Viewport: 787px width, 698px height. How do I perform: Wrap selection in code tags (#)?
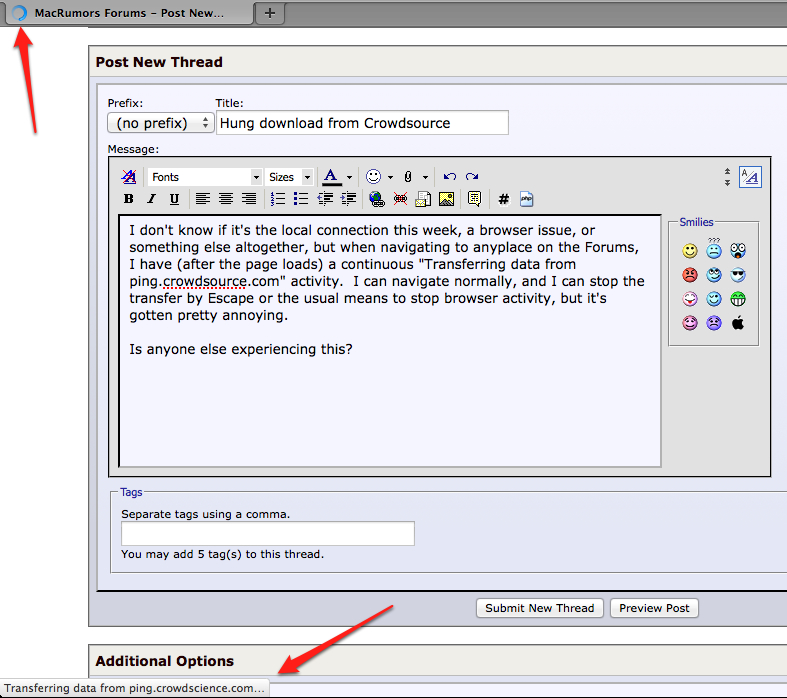point(503,199)
